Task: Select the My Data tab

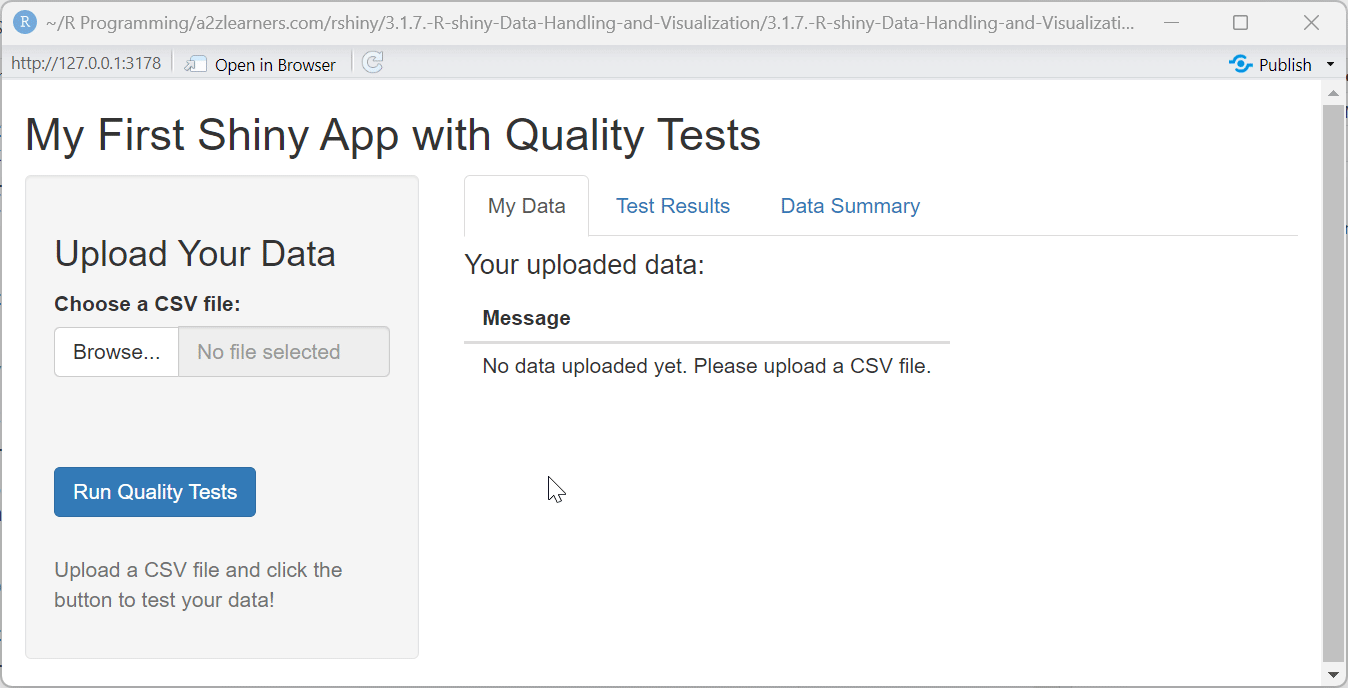Action: tap(526, 205)
